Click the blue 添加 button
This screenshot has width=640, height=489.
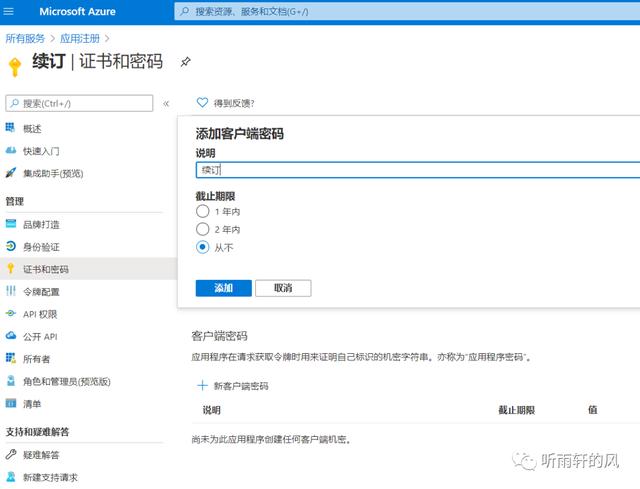(x=224, y=288)
